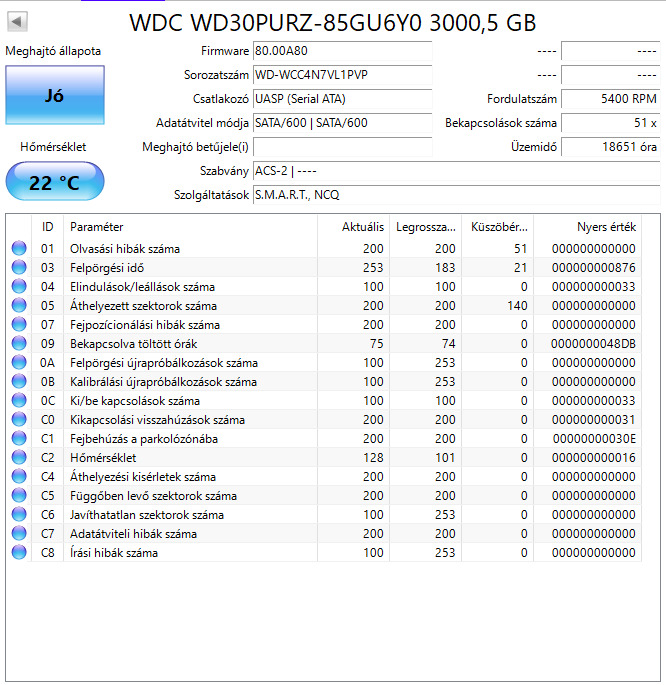Select the Függőben levő szektorok száma name

[x=153, y=495]
